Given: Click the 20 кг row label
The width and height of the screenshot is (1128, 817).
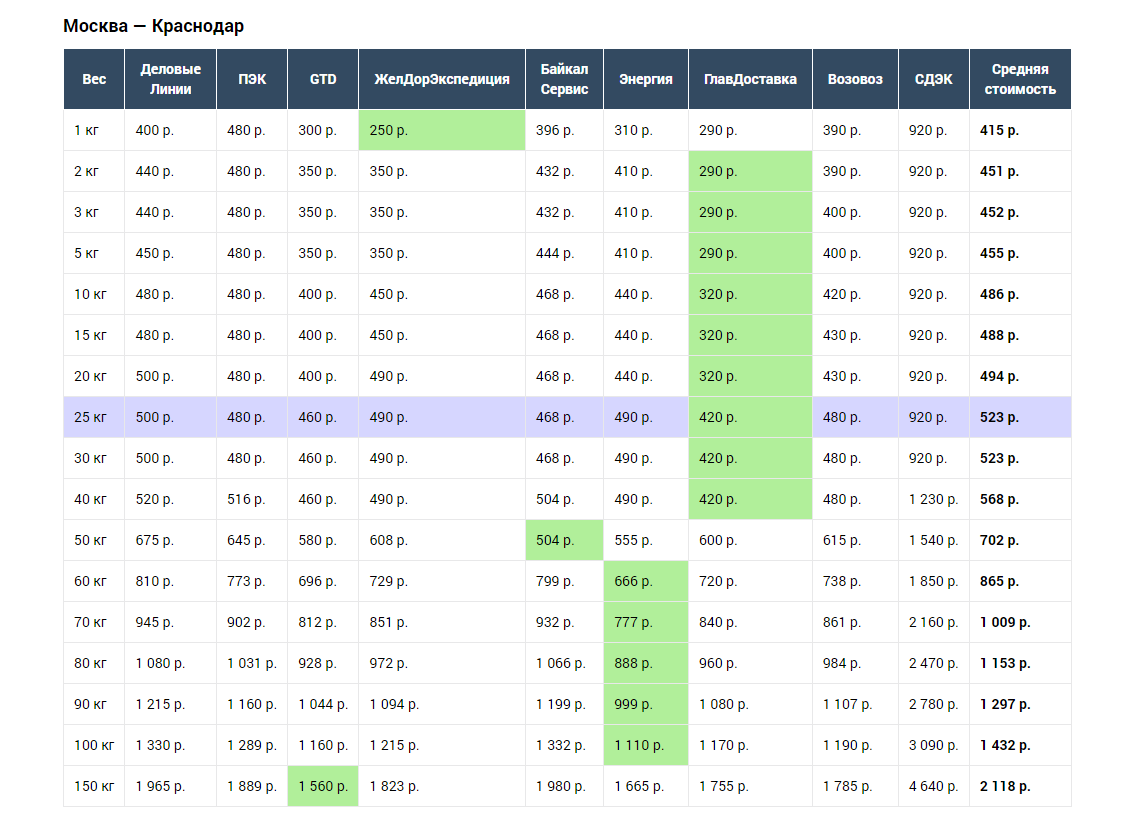Looking at the screenshot, I should click(90, 376).
